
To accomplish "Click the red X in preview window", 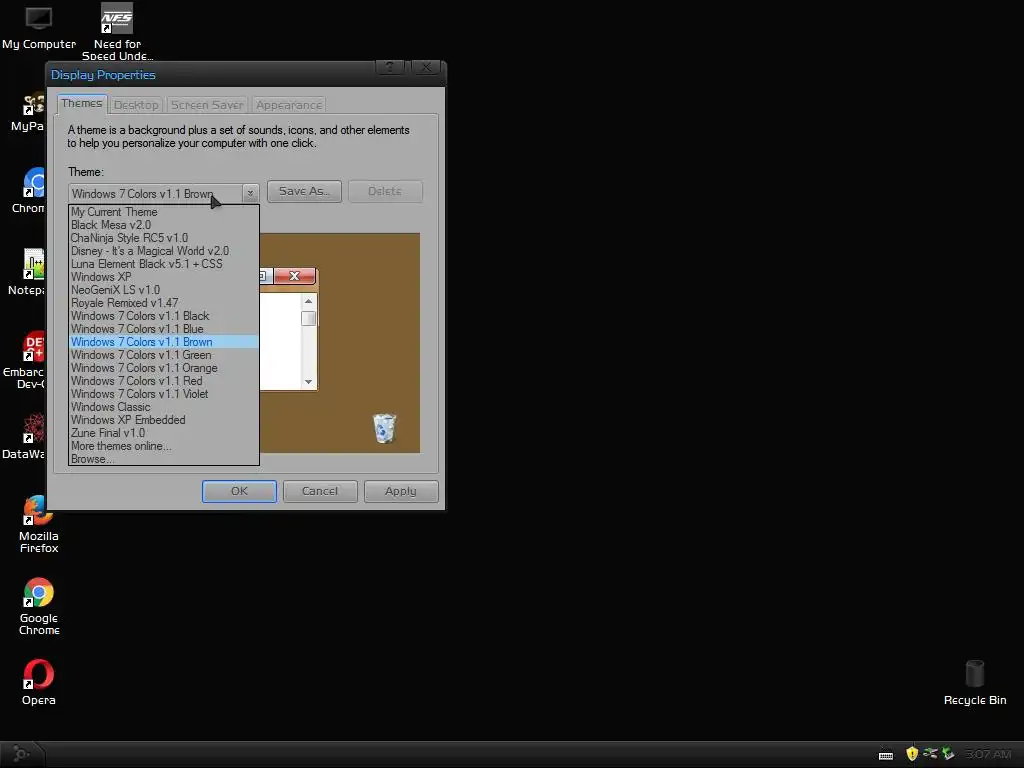I will (x=295, y=276).
